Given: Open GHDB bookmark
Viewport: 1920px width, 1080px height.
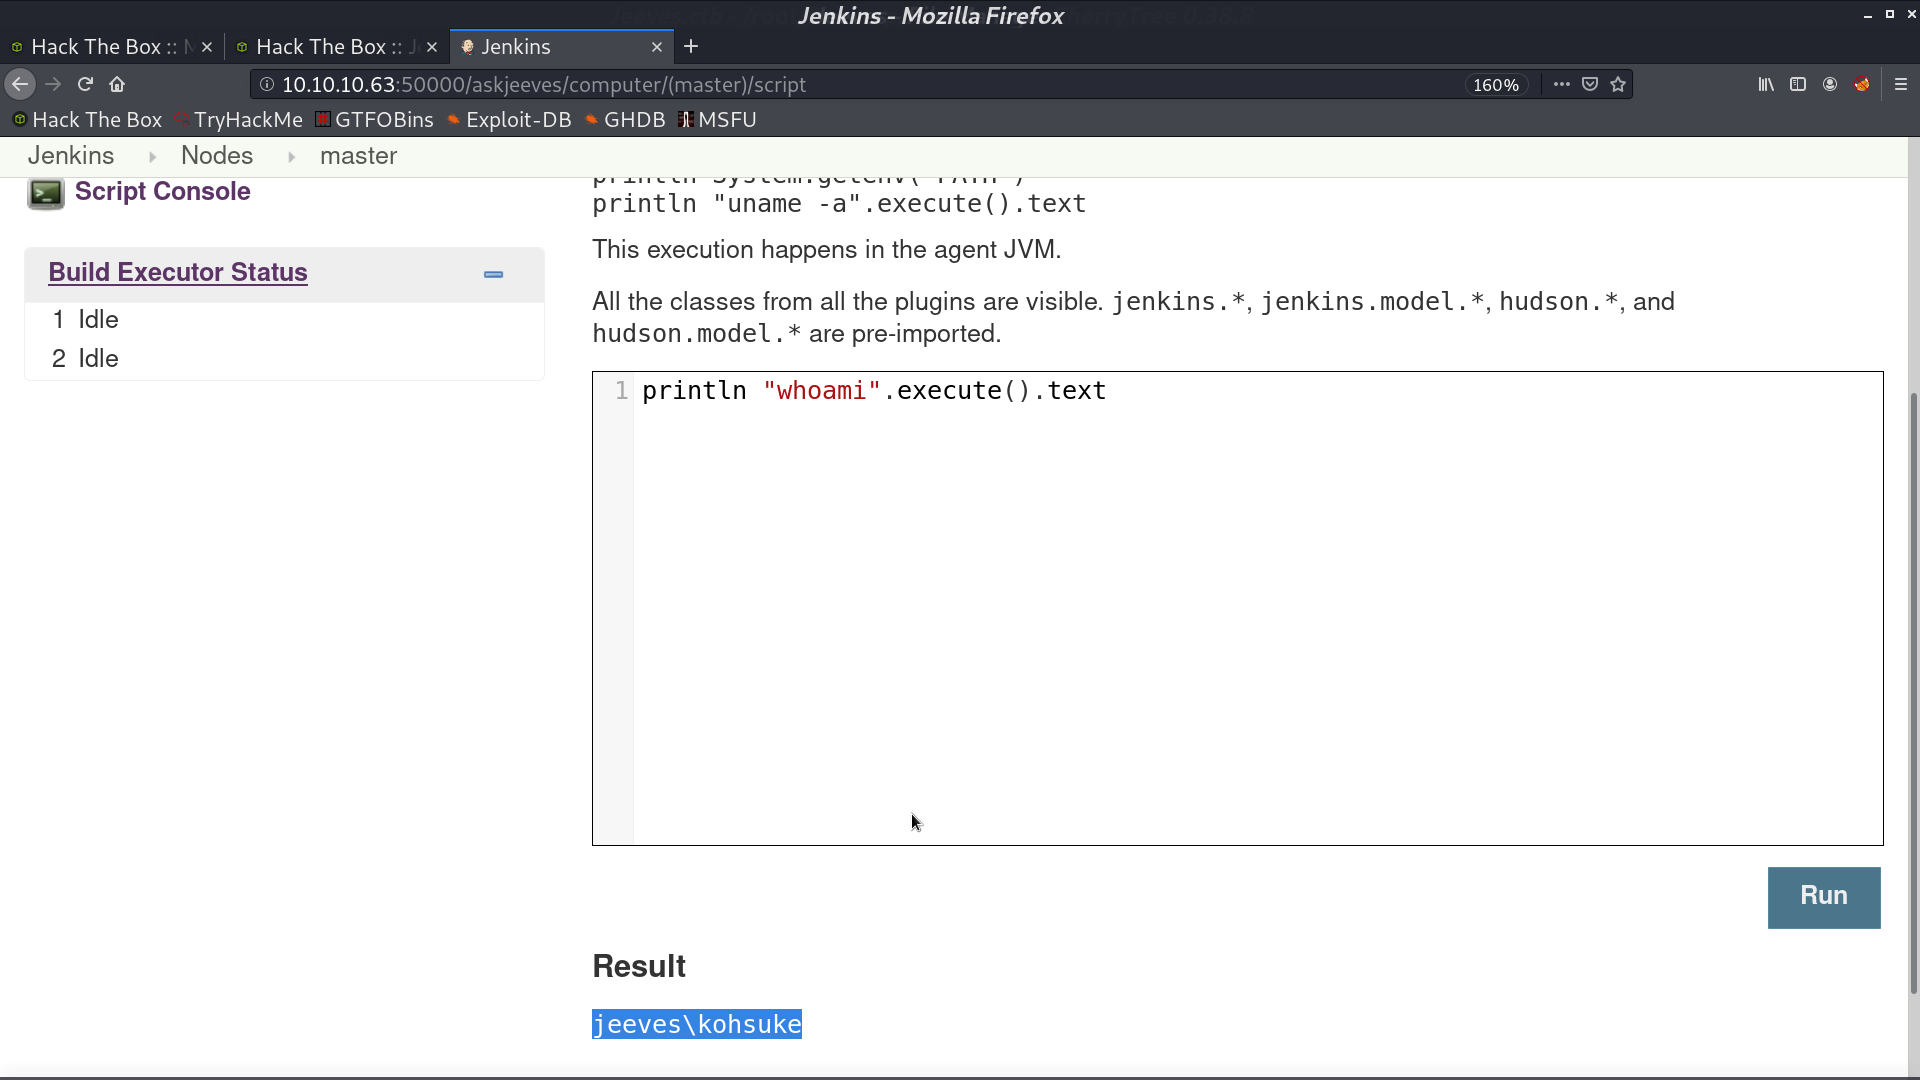Looking at the screenshot, I should point(625,120).
